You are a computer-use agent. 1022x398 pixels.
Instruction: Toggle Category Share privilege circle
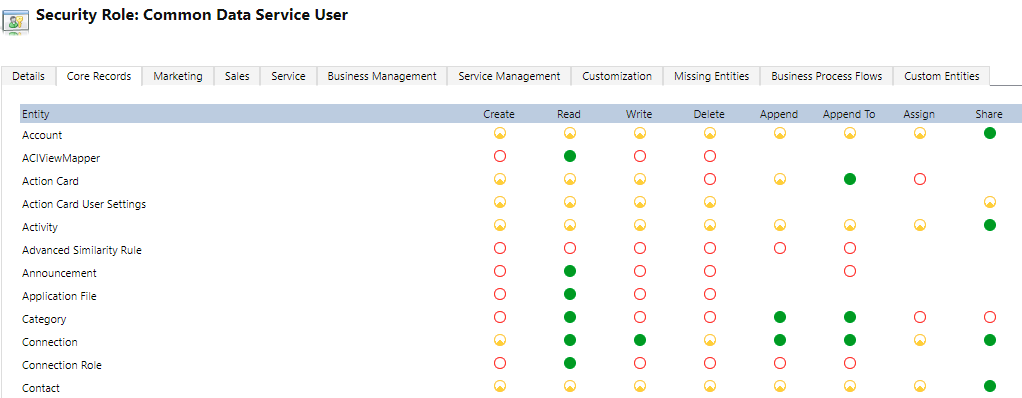989,317
